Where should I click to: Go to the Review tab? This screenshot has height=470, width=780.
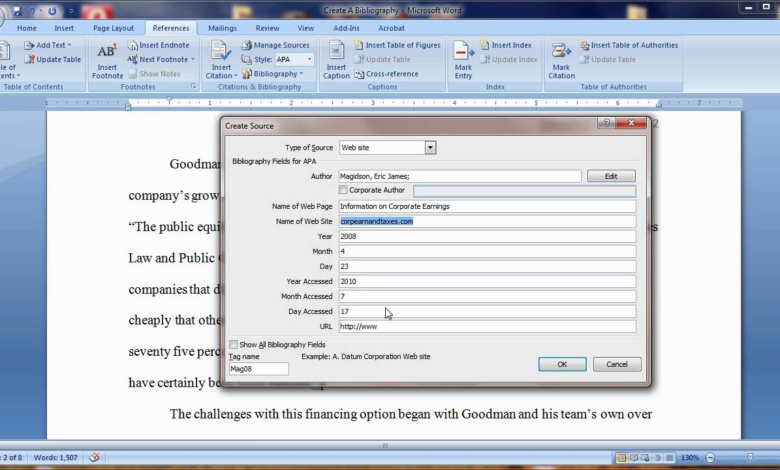click(x=267, y=28)
